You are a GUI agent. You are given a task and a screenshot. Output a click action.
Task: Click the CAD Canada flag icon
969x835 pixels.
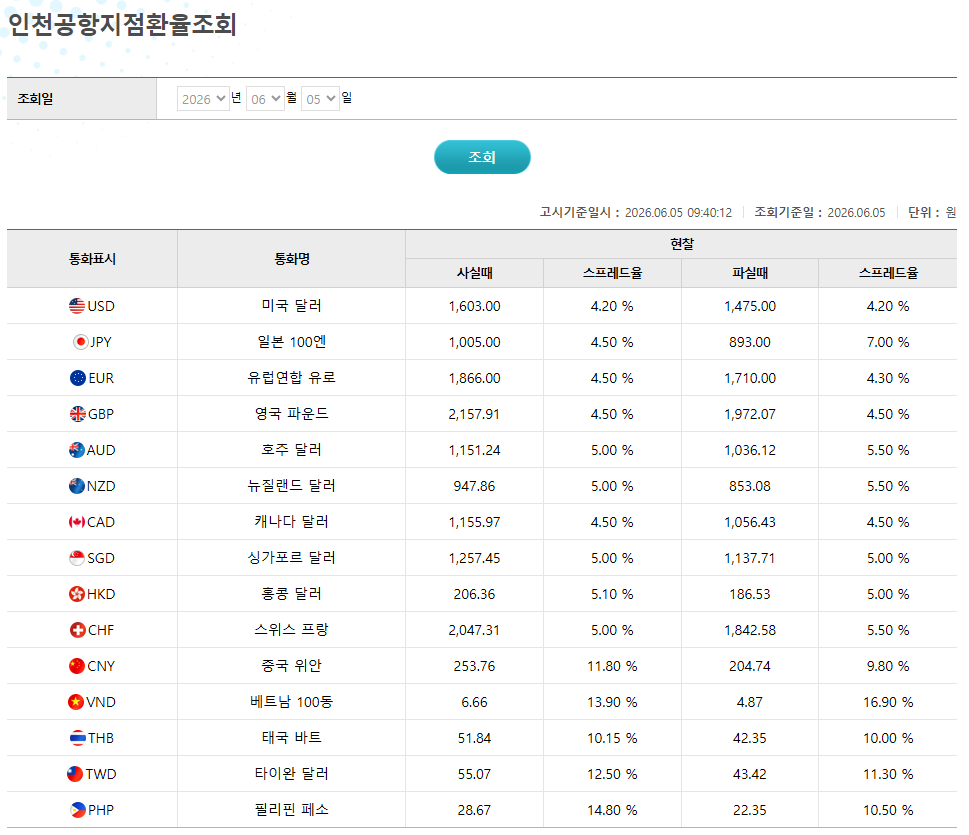pyautogui.click(x=77, y=522)
